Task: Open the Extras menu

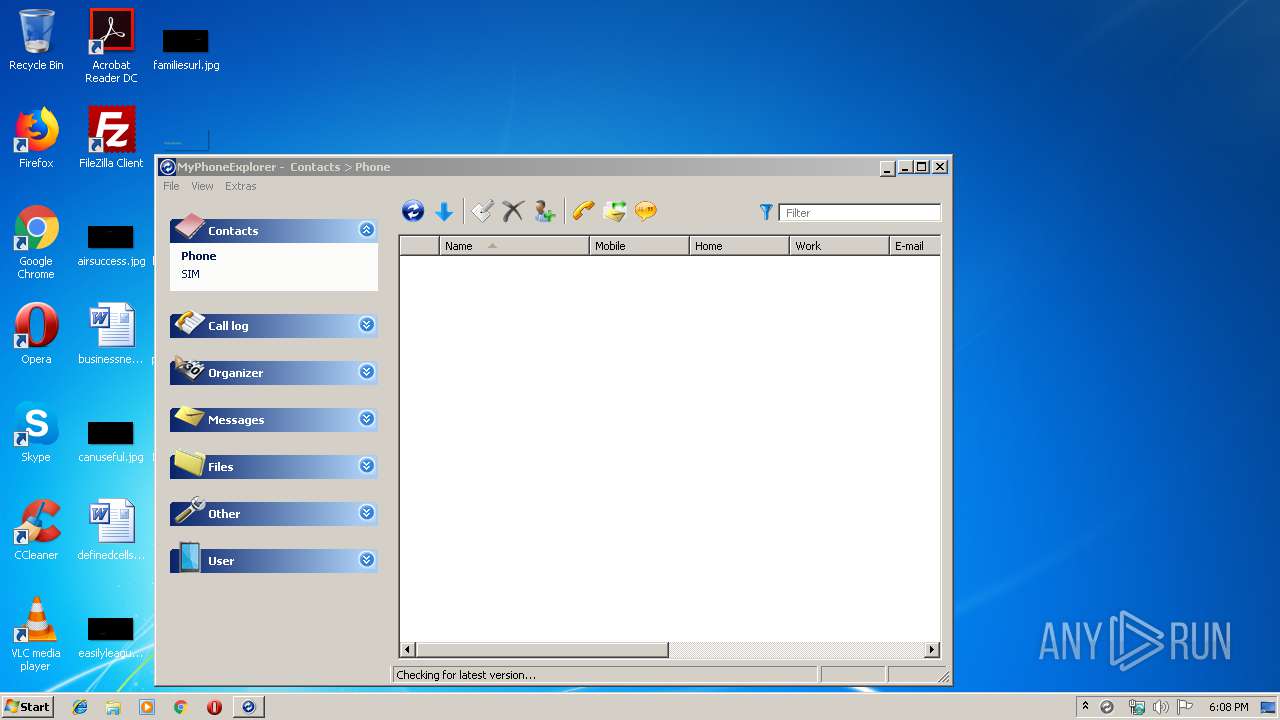Action: (240, 186)
